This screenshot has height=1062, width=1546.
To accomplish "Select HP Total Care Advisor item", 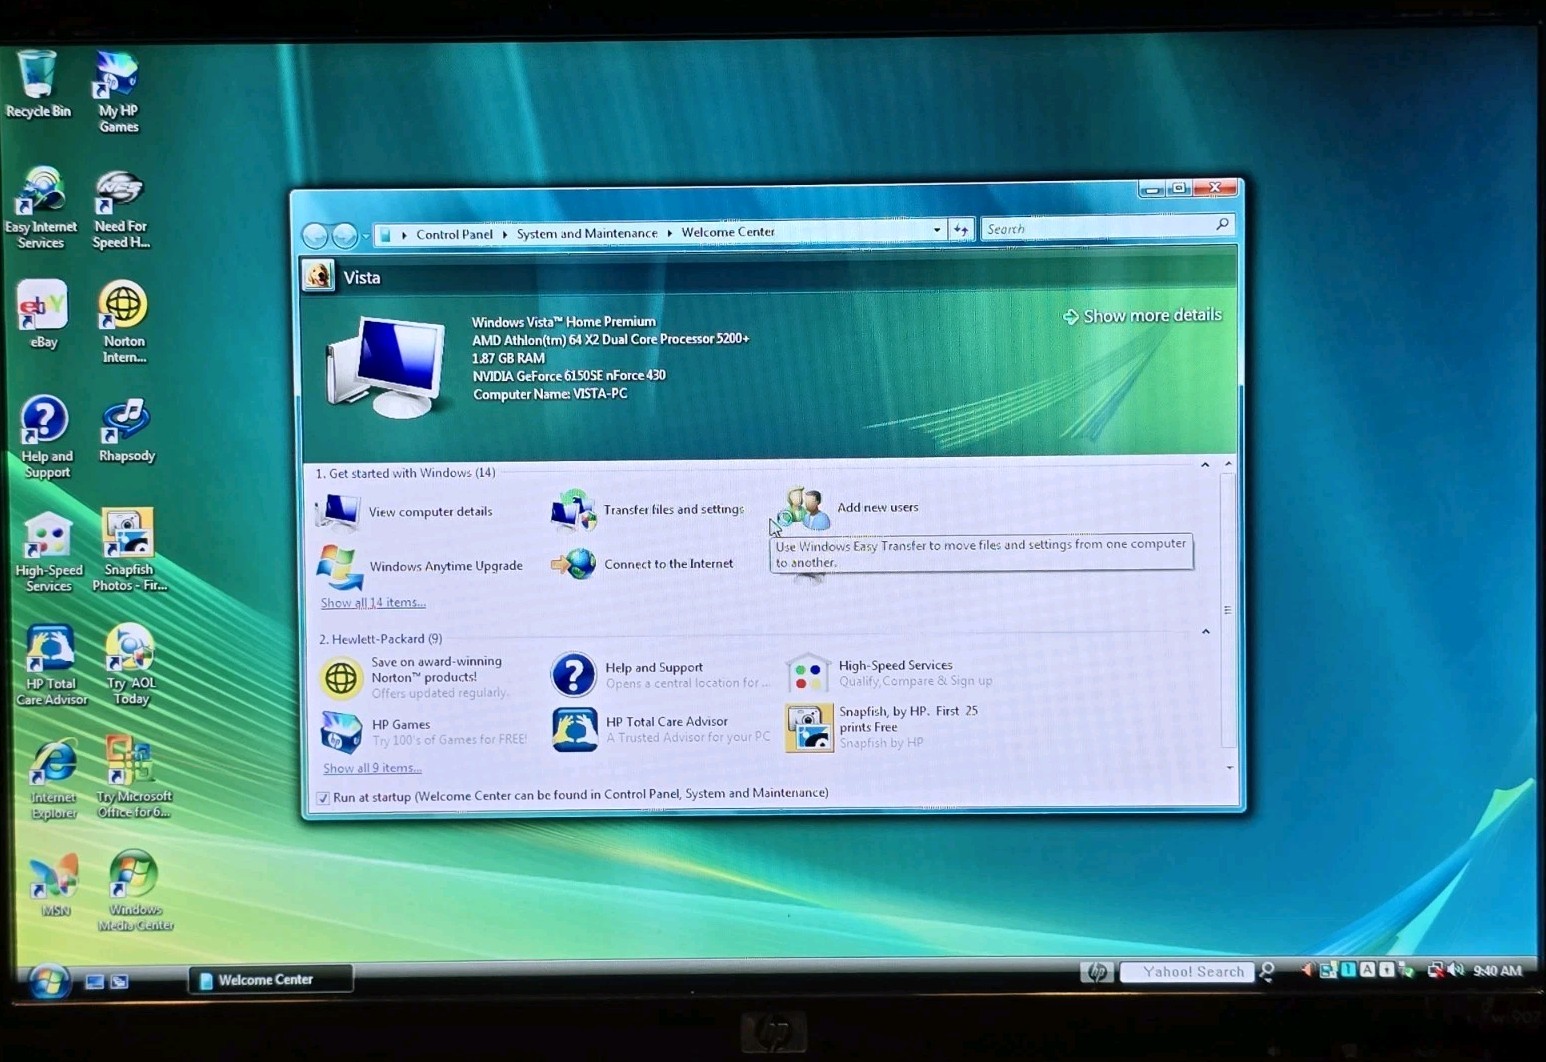I will (x=661, y=729).
